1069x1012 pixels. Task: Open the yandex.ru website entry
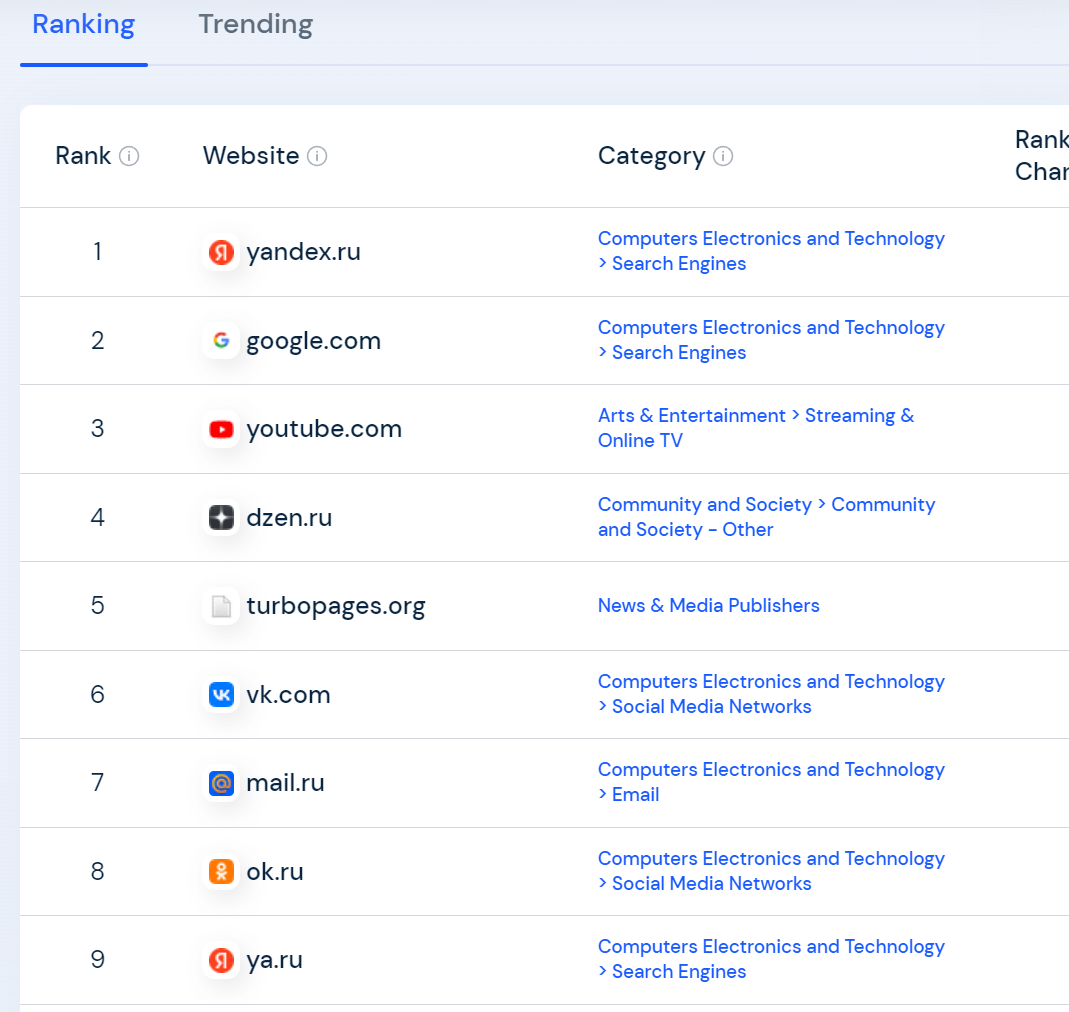coord(303,252)
